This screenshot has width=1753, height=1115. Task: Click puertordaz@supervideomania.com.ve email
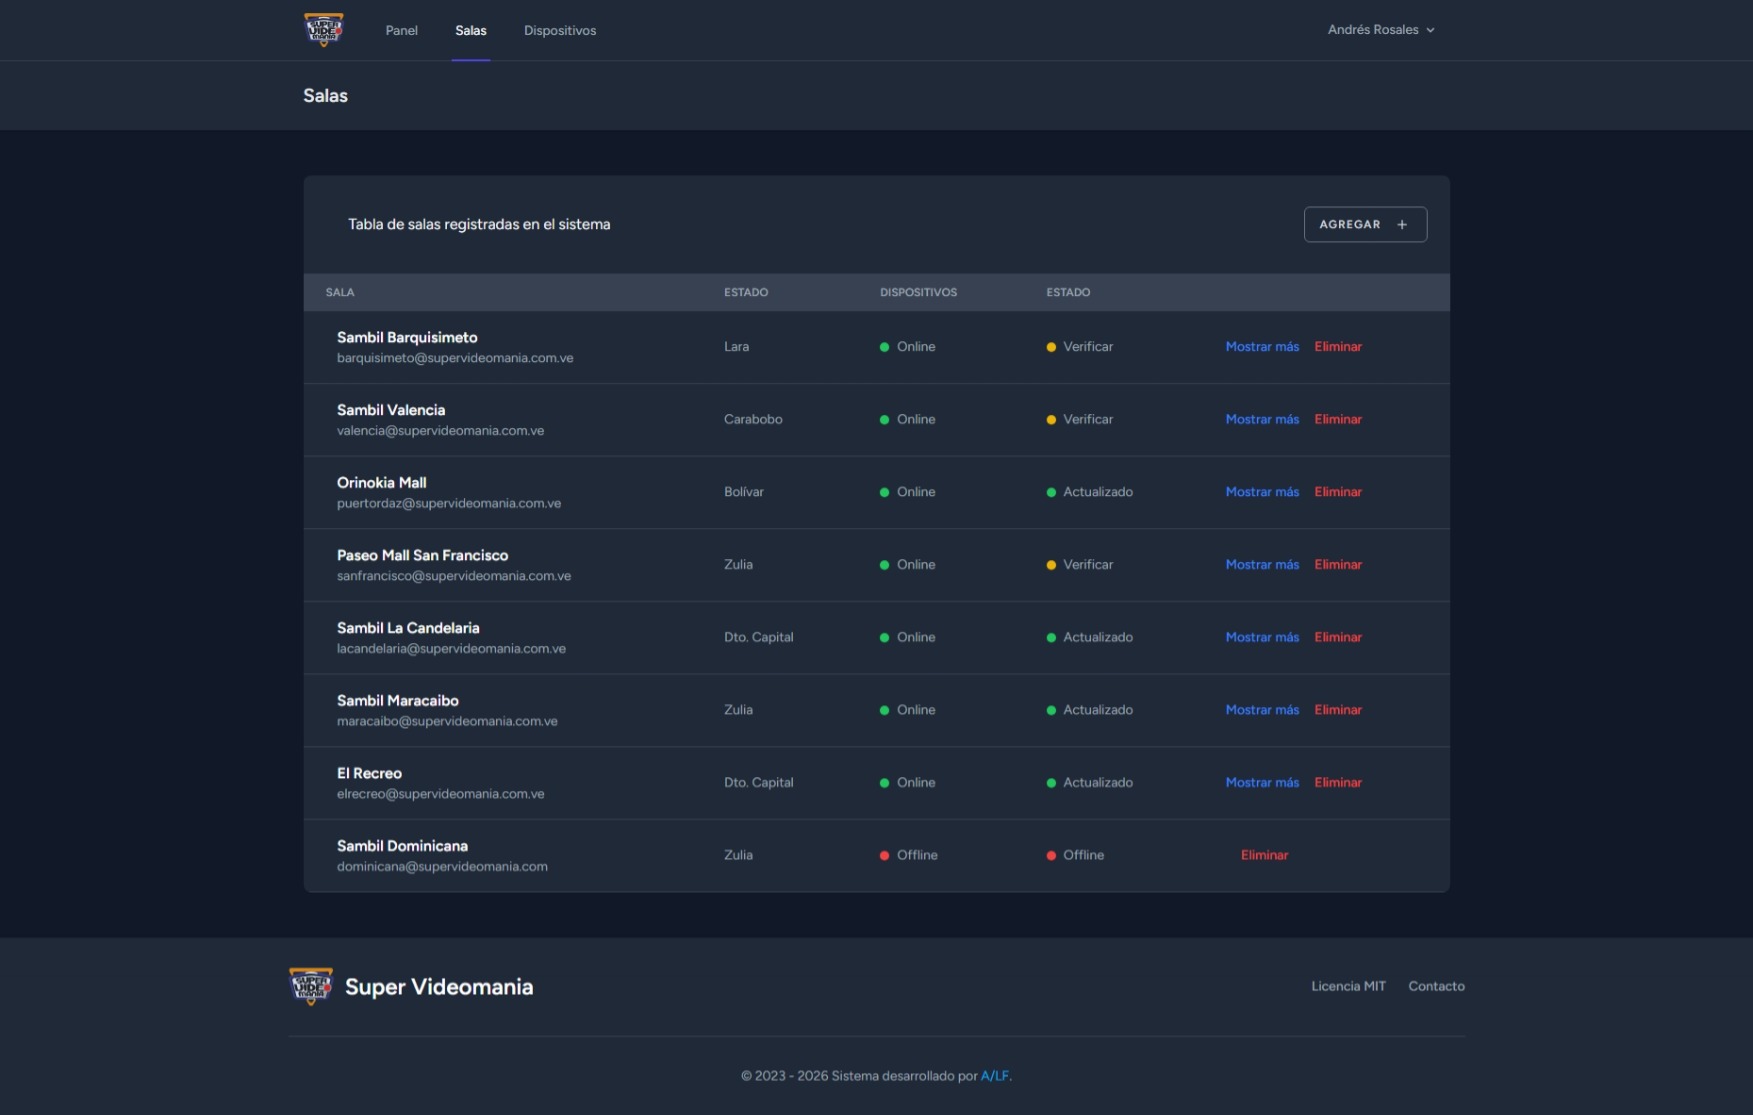[449, 503]
